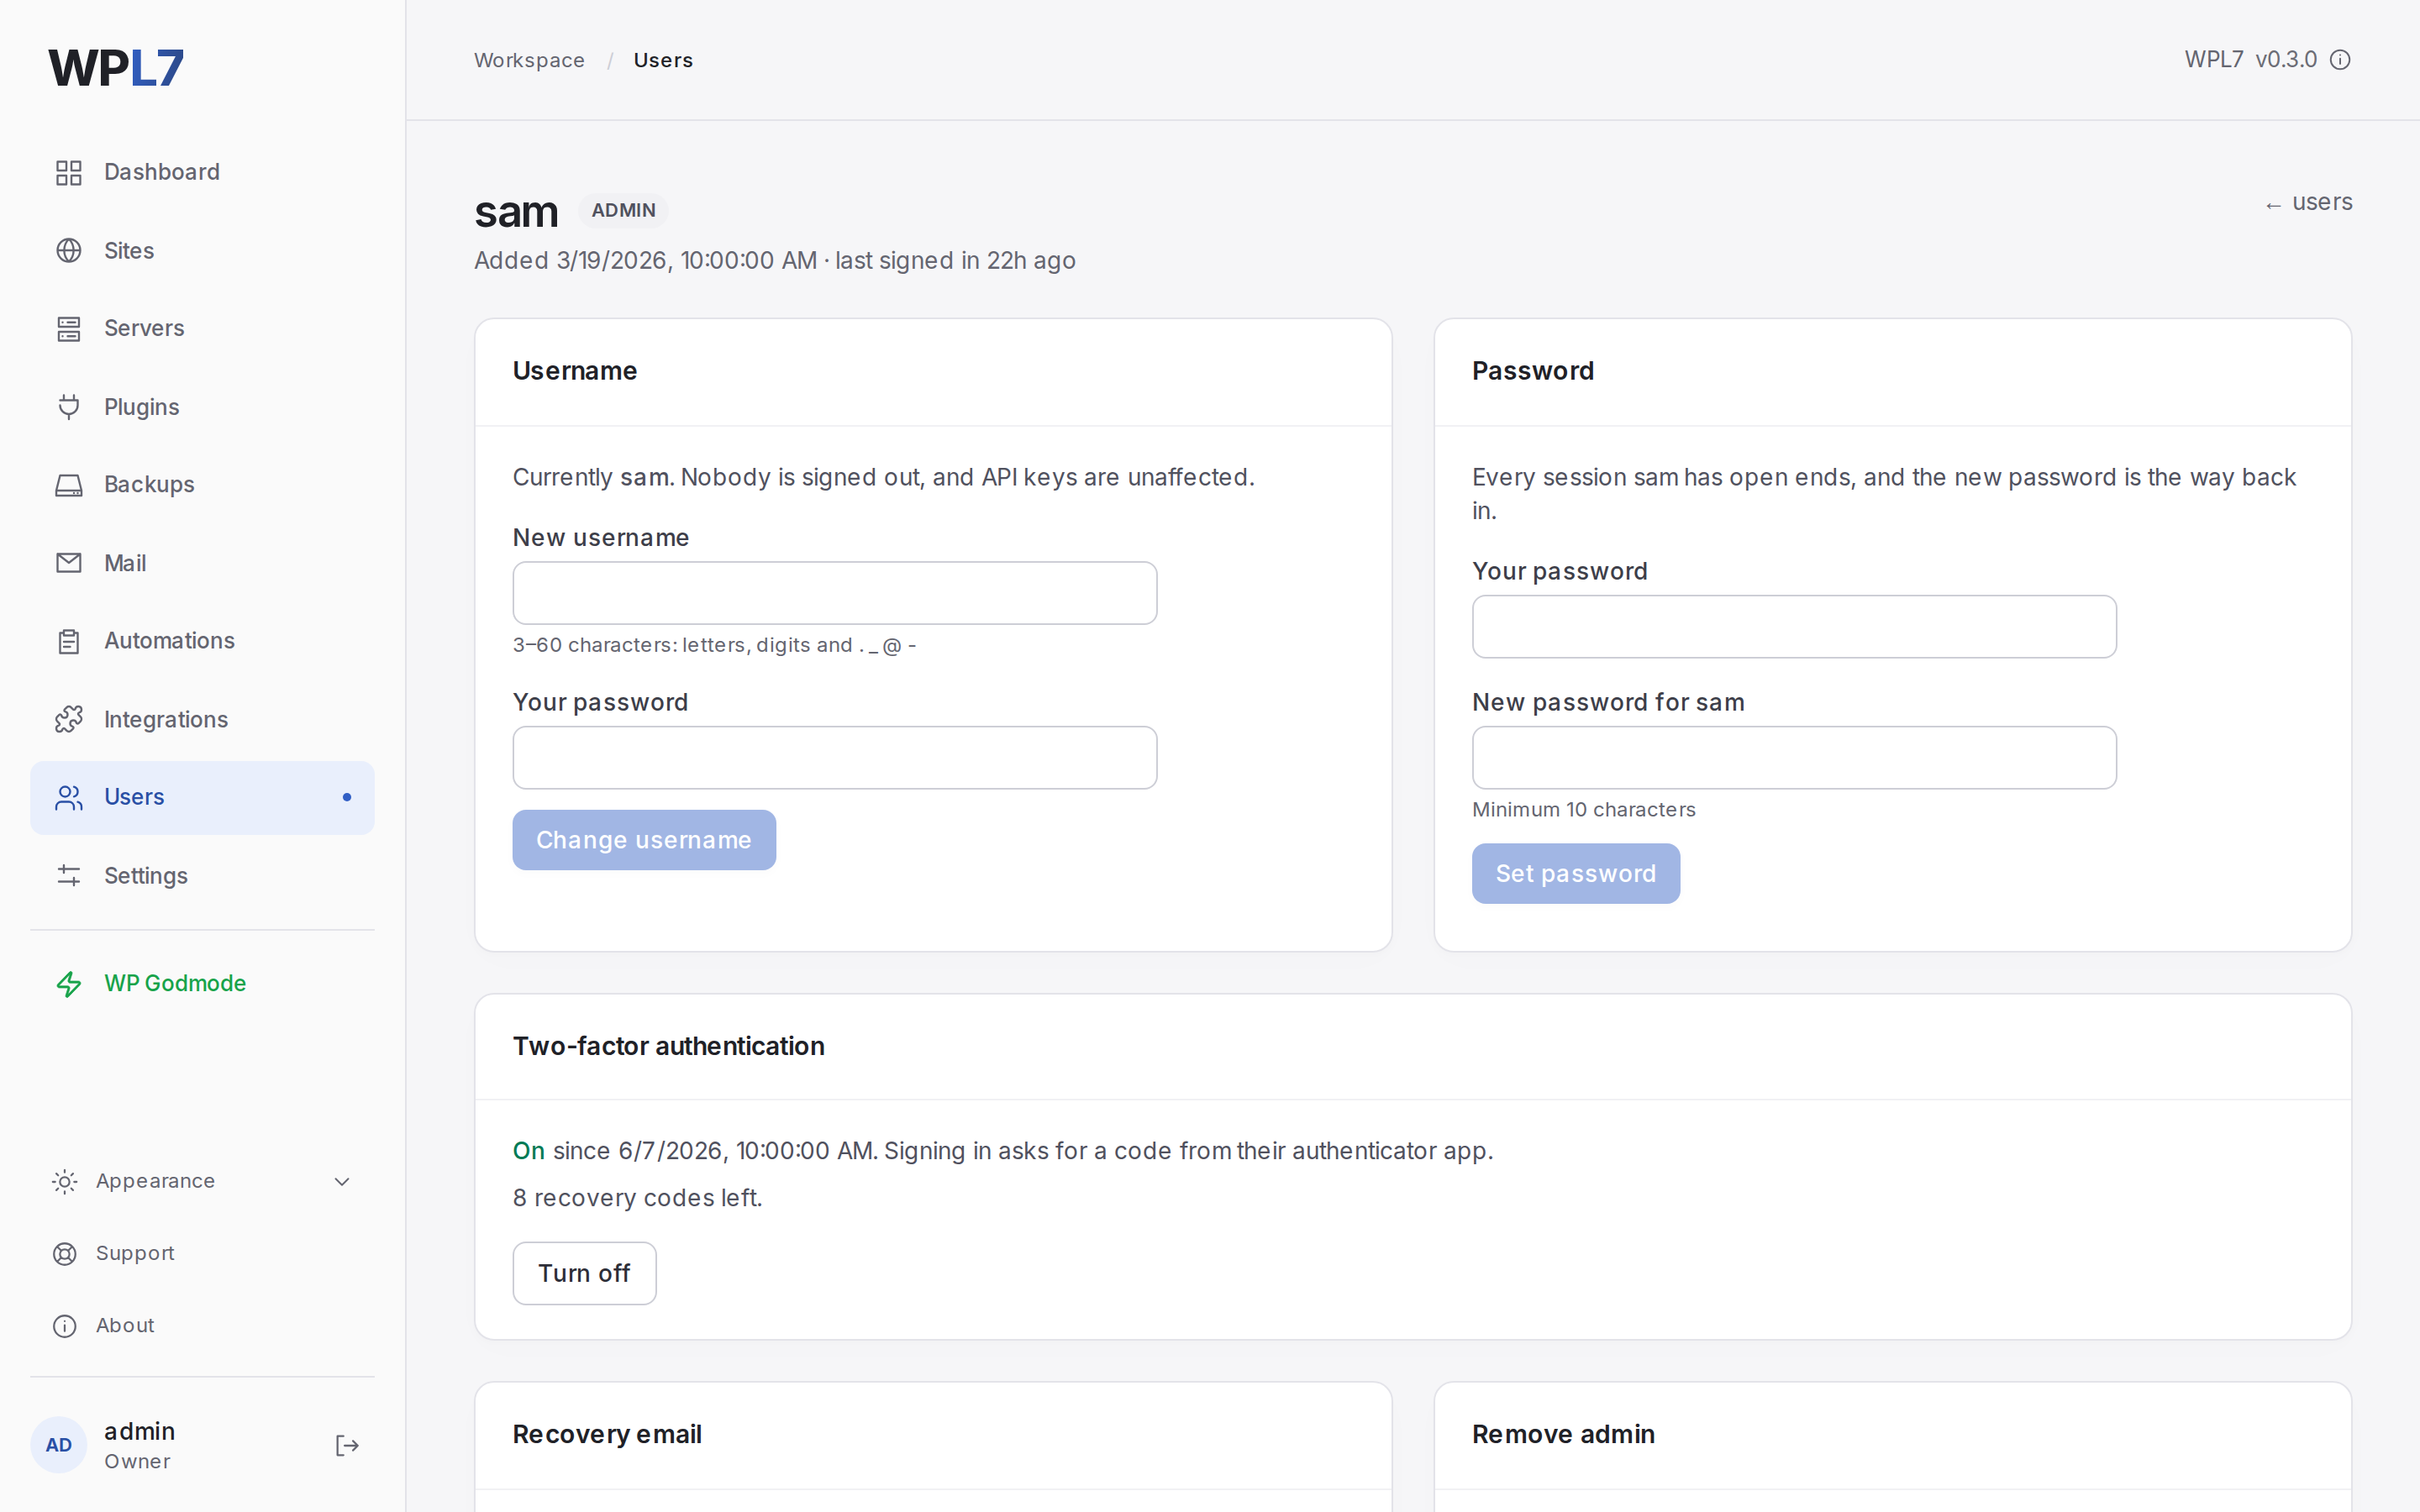Open WP Godmode
This screenshot has height=1512, width=2420.
tap(202, 984)
